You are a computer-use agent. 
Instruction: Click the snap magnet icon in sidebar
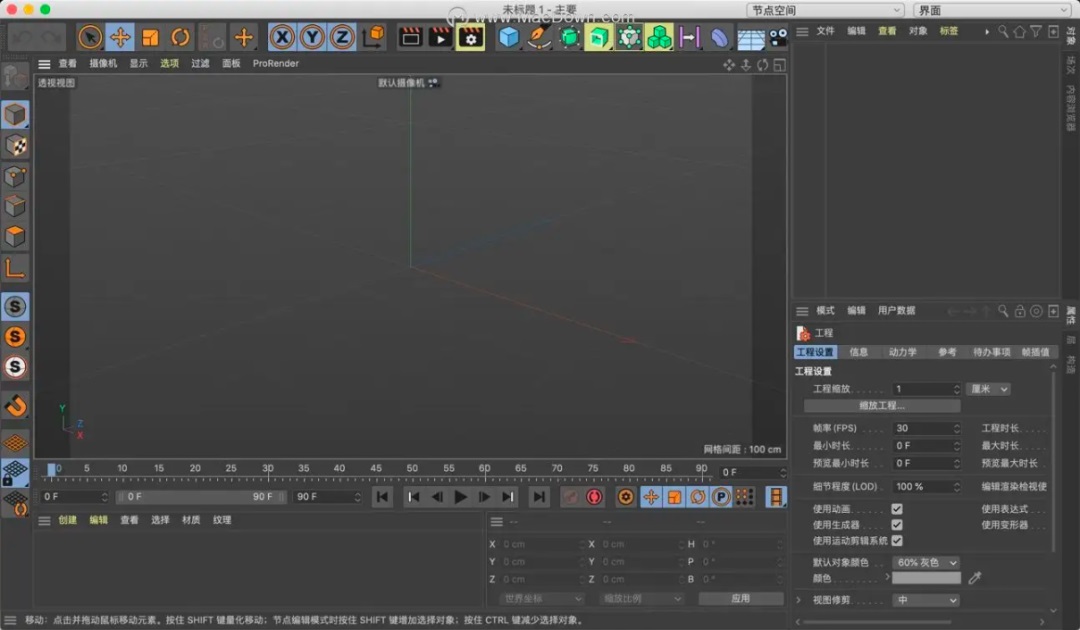coord(15,406)
